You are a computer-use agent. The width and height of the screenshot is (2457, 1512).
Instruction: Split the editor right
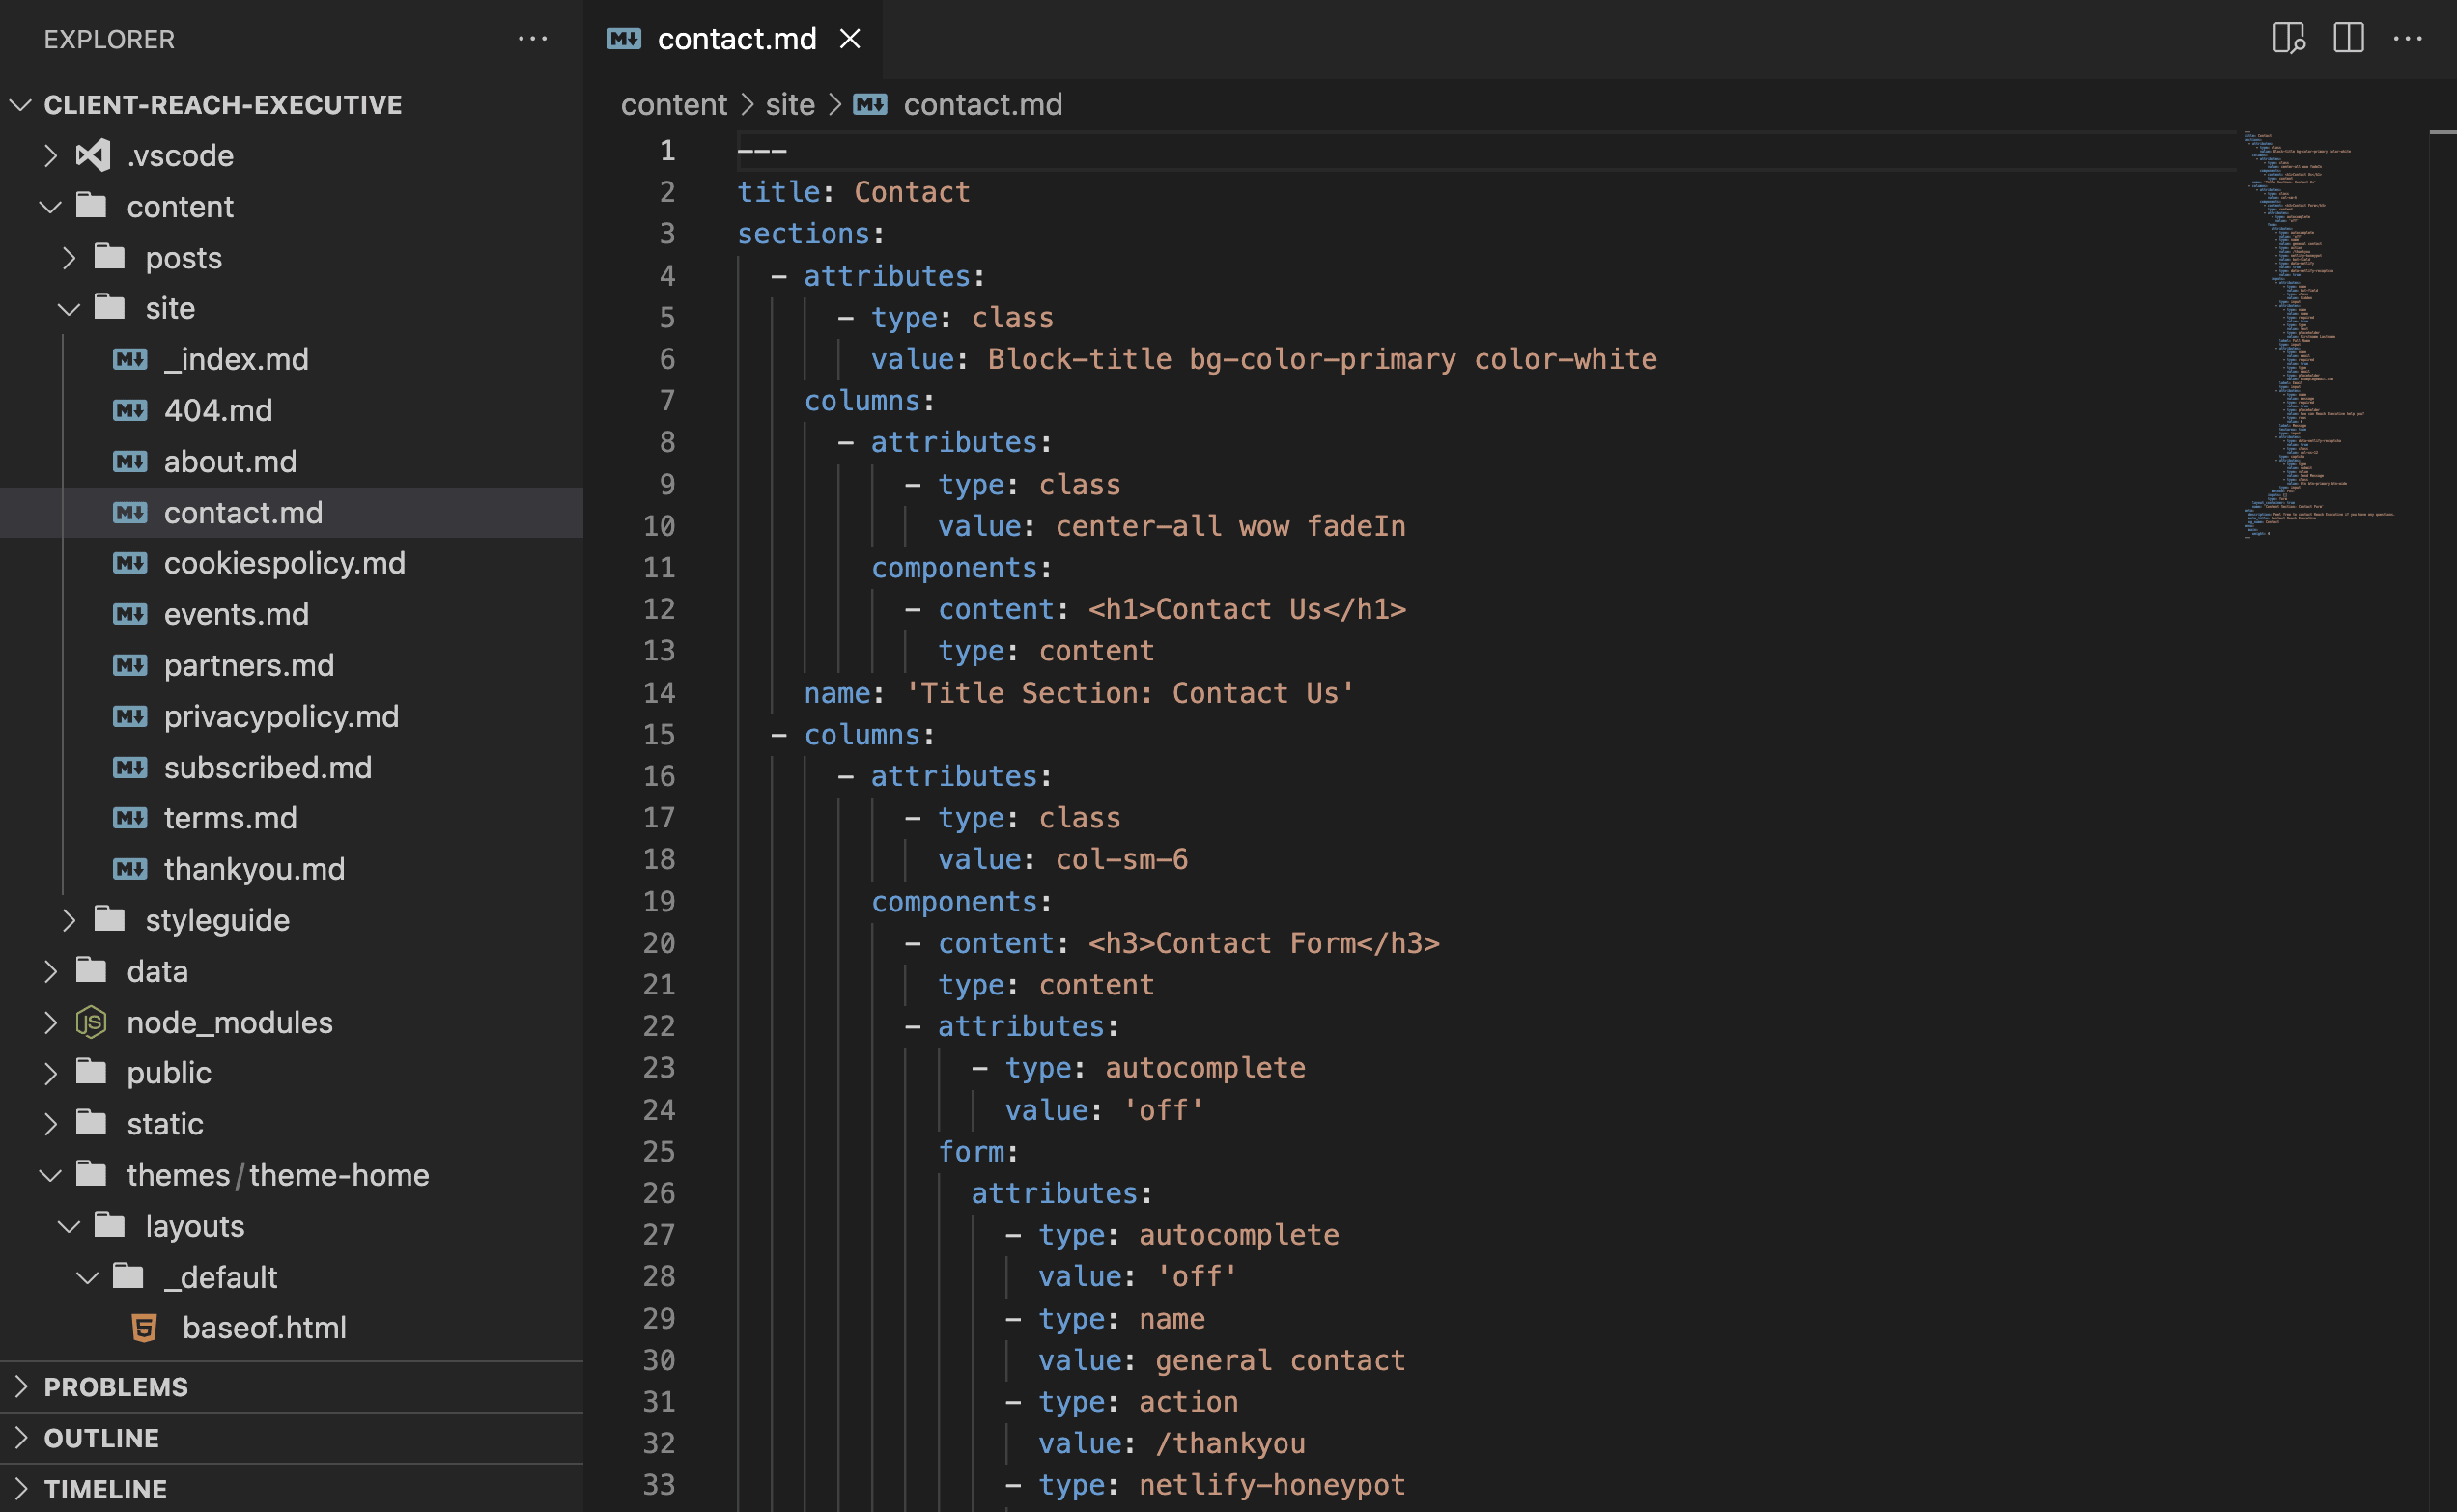2349,39
